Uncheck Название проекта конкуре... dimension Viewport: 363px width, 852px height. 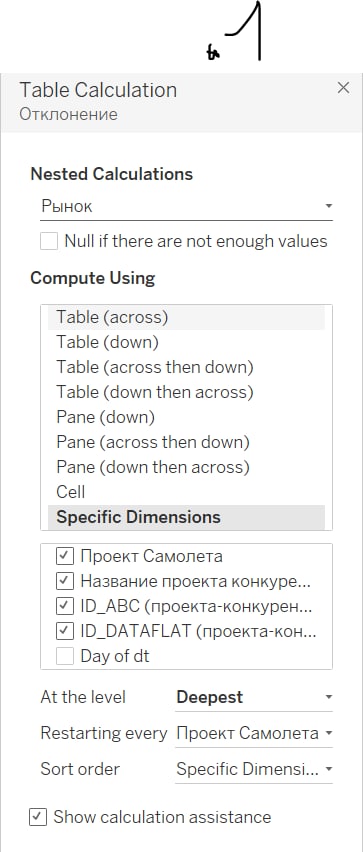tap(65, 581)
